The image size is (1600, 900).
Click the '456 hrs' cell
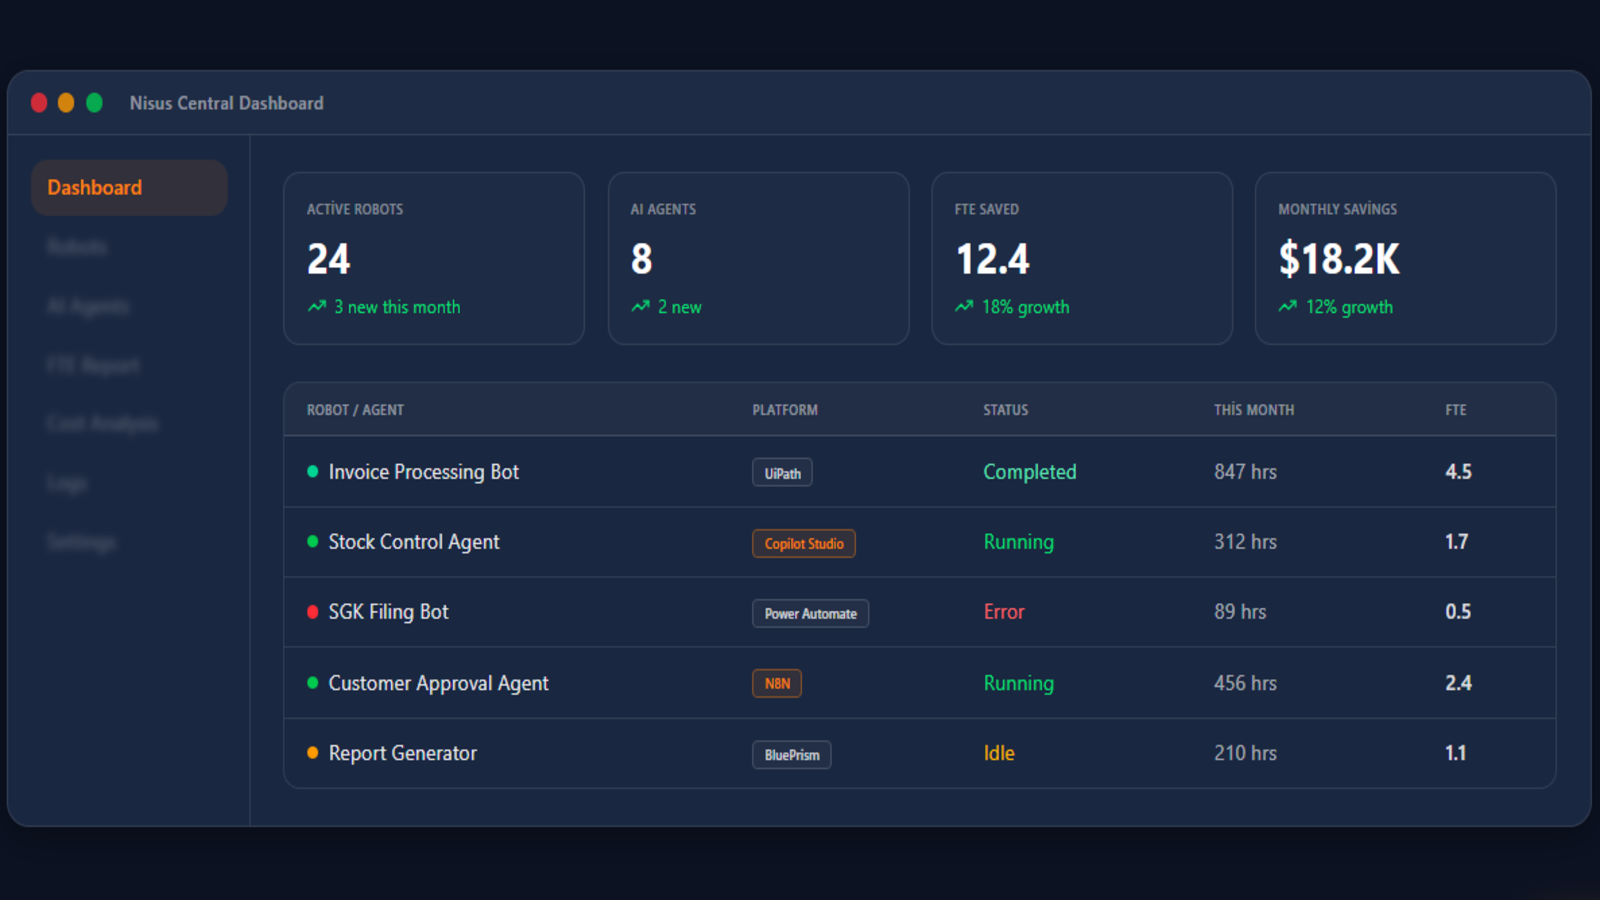1245,683
